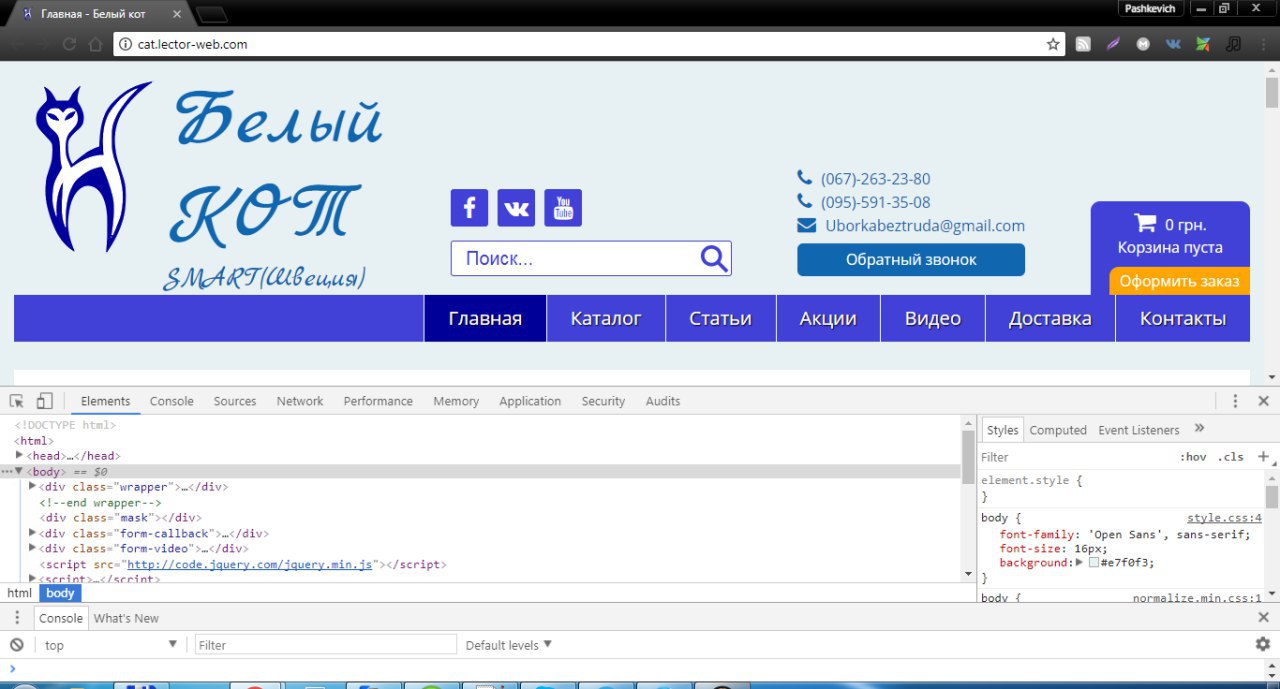The image size is (1280, 689).
Task: Go to browser home page
Action: point(95,44)
